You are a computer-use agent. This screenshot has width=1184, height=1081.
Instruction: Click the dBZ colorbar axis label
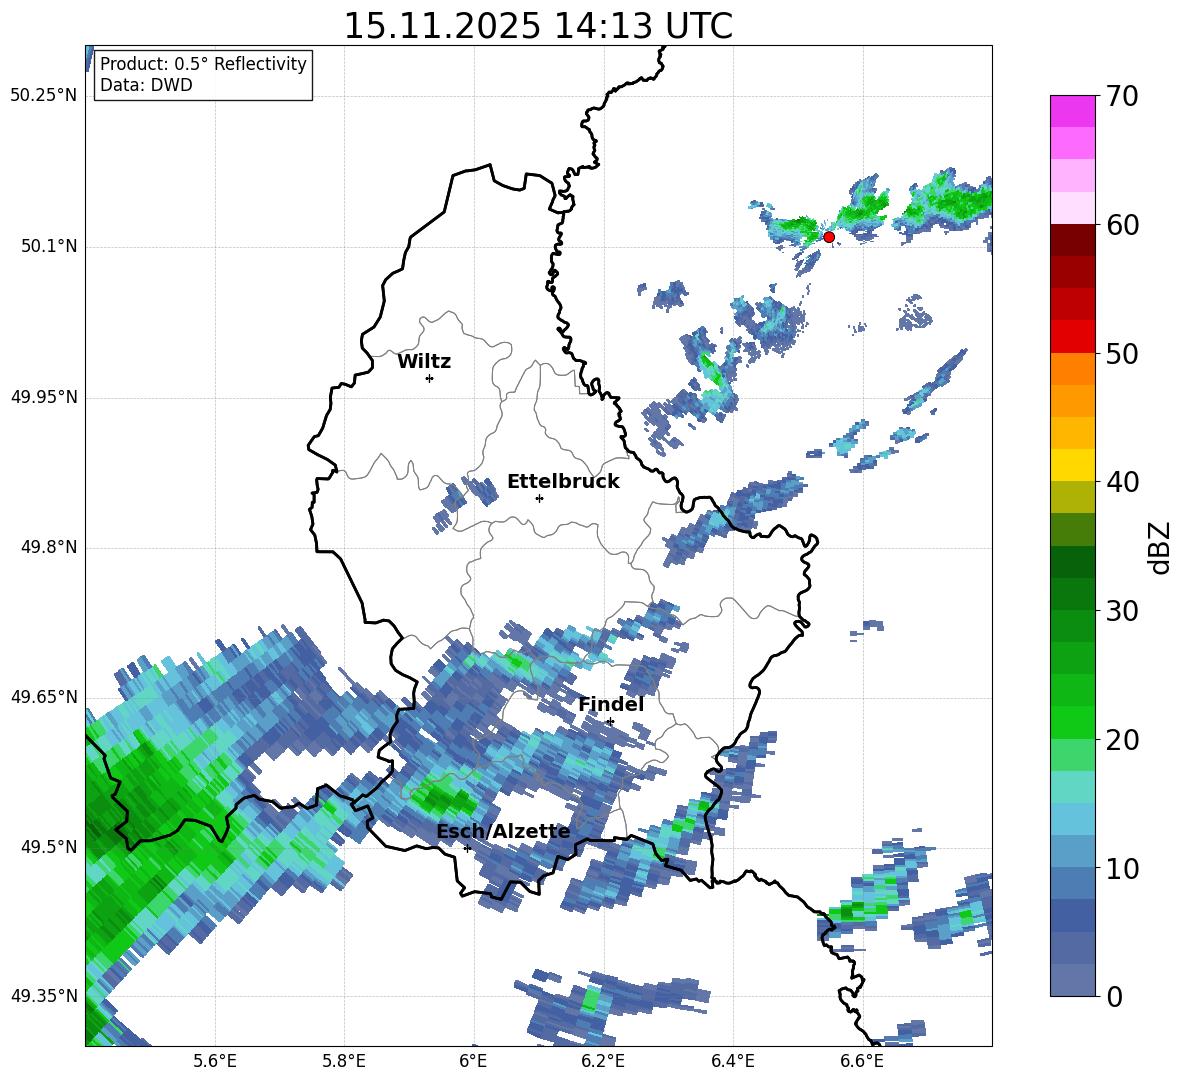(x=1159, y=547)
